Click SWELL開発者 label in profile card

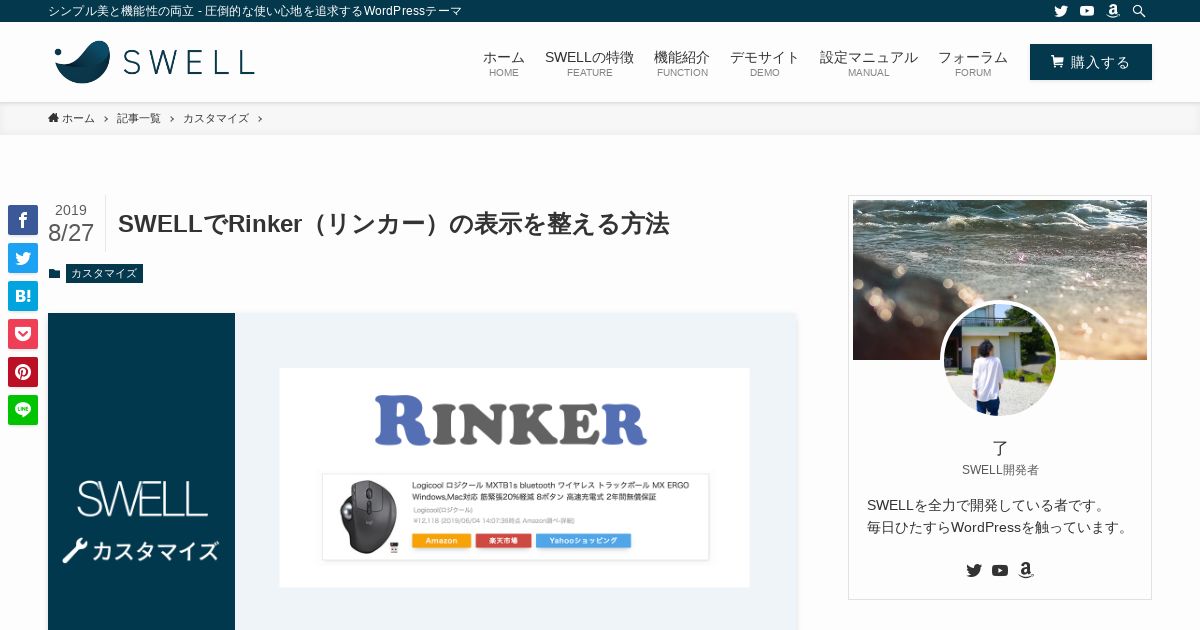pyautogui.click(x=1000, y=470)
